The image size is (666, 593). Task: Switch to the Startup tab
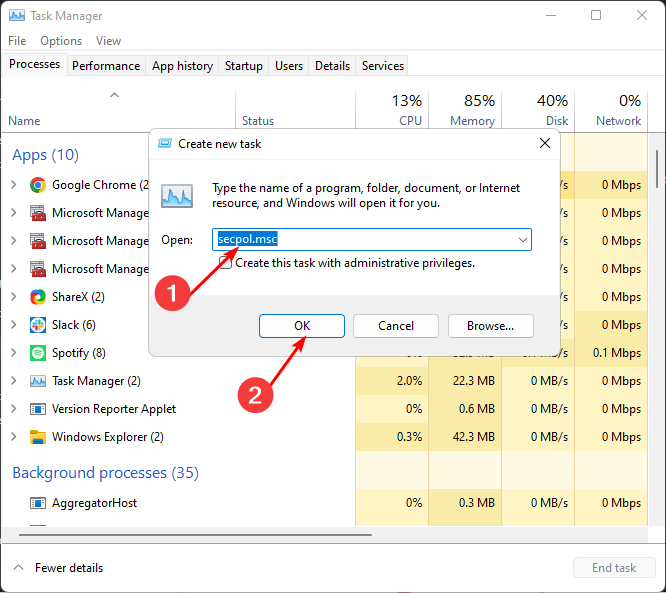point(244,66)
